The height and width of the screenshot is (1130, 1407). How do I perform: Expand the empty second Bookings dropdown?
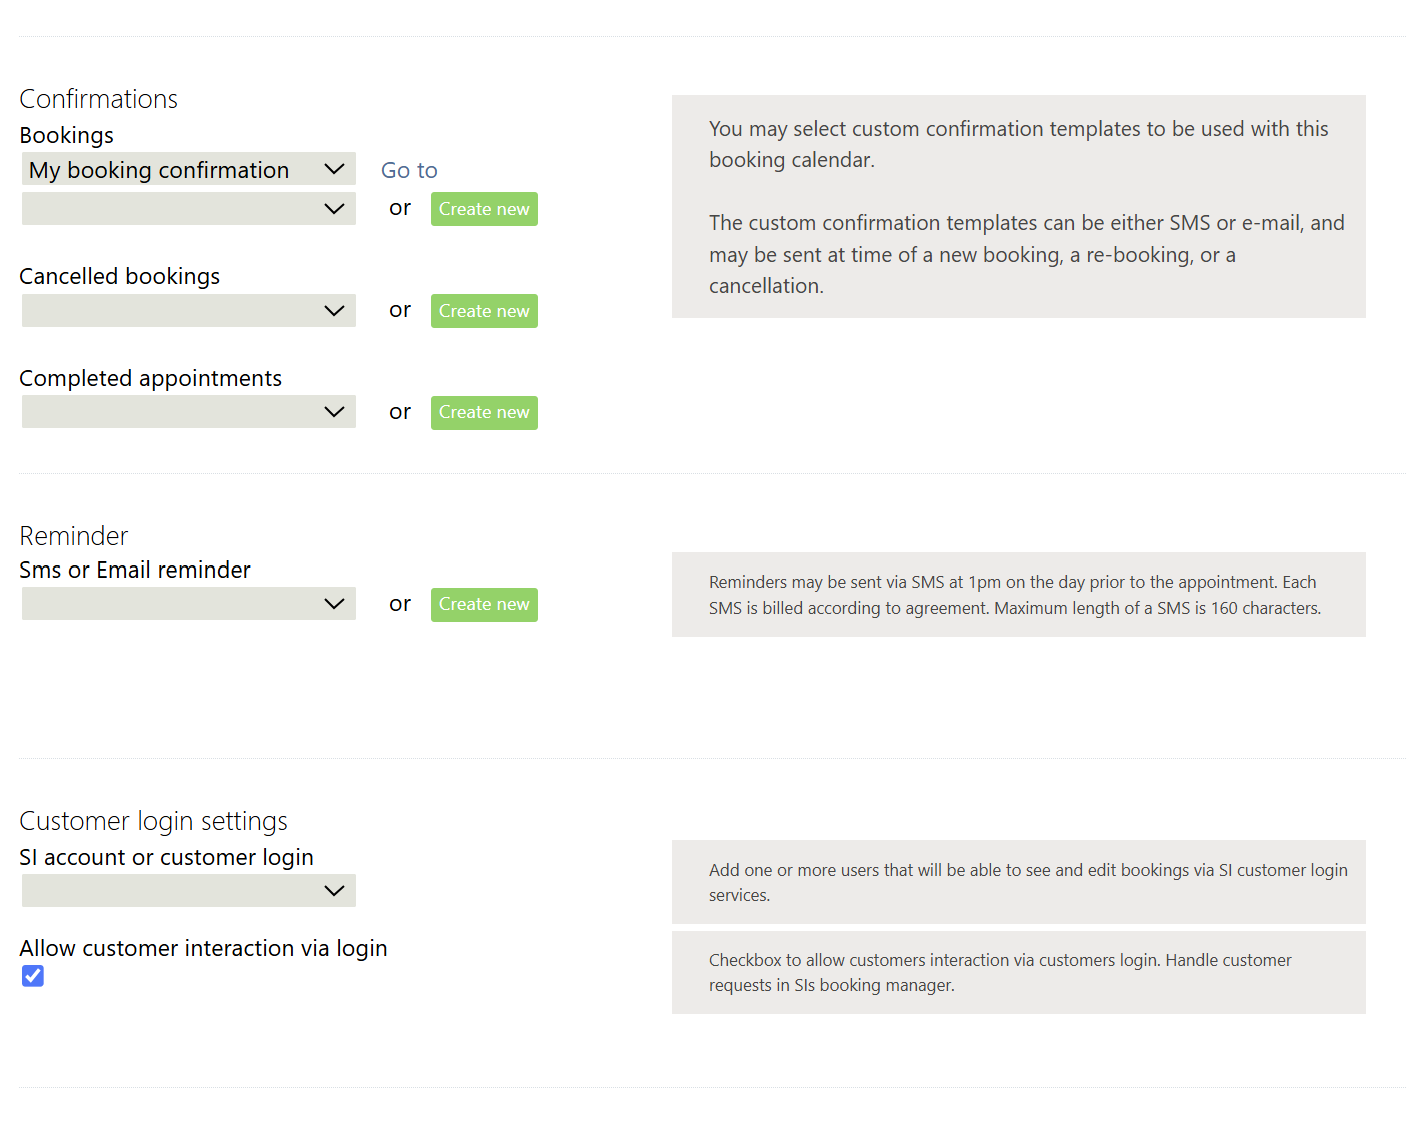[188, 209]
